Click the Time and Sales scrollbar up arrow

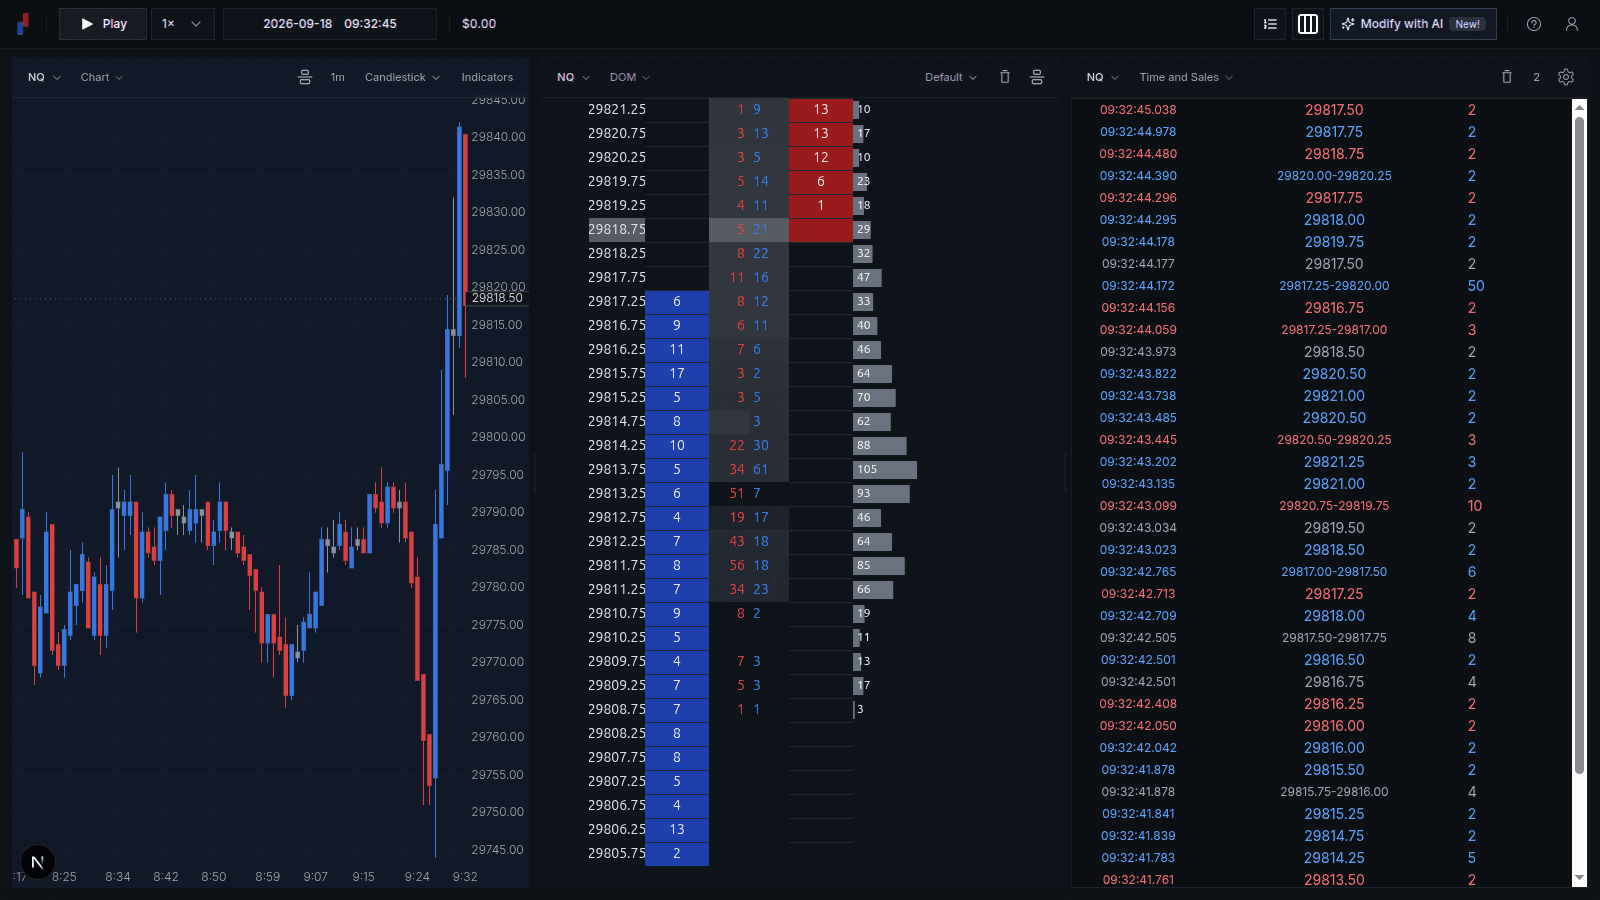click(x=1579, y=106)
